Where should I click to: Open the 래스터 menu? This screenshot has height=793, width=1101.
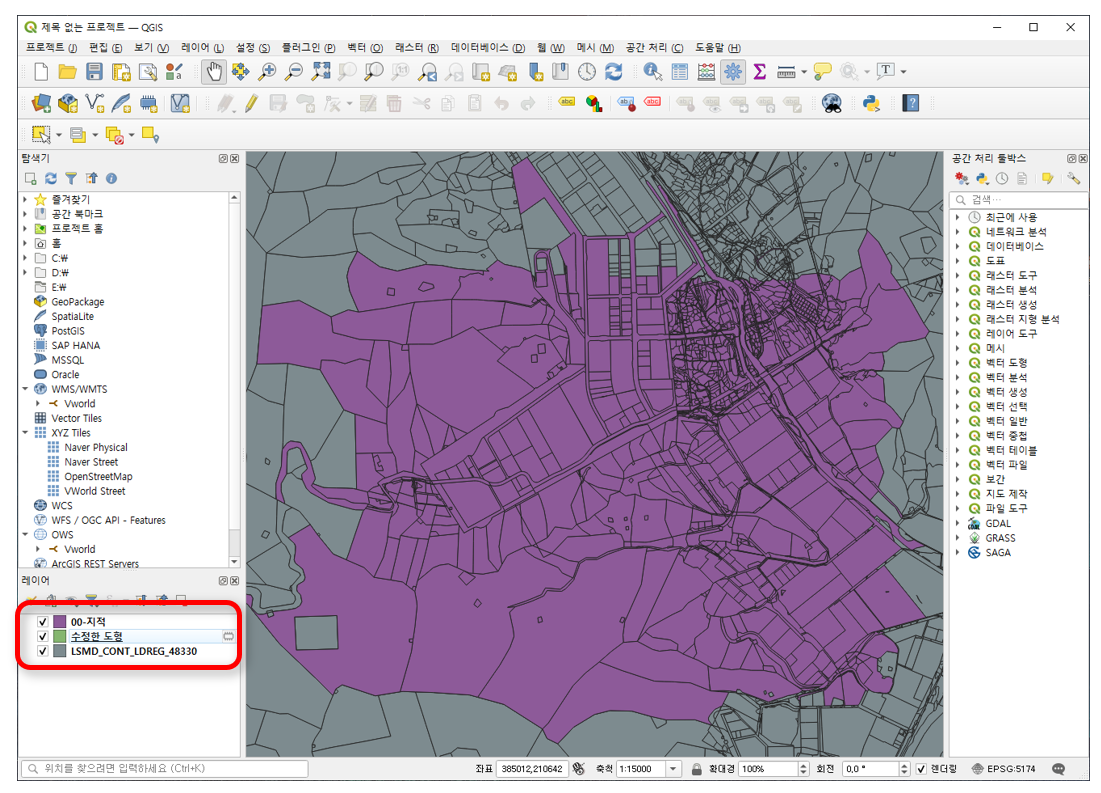click(x=416, y=47)
